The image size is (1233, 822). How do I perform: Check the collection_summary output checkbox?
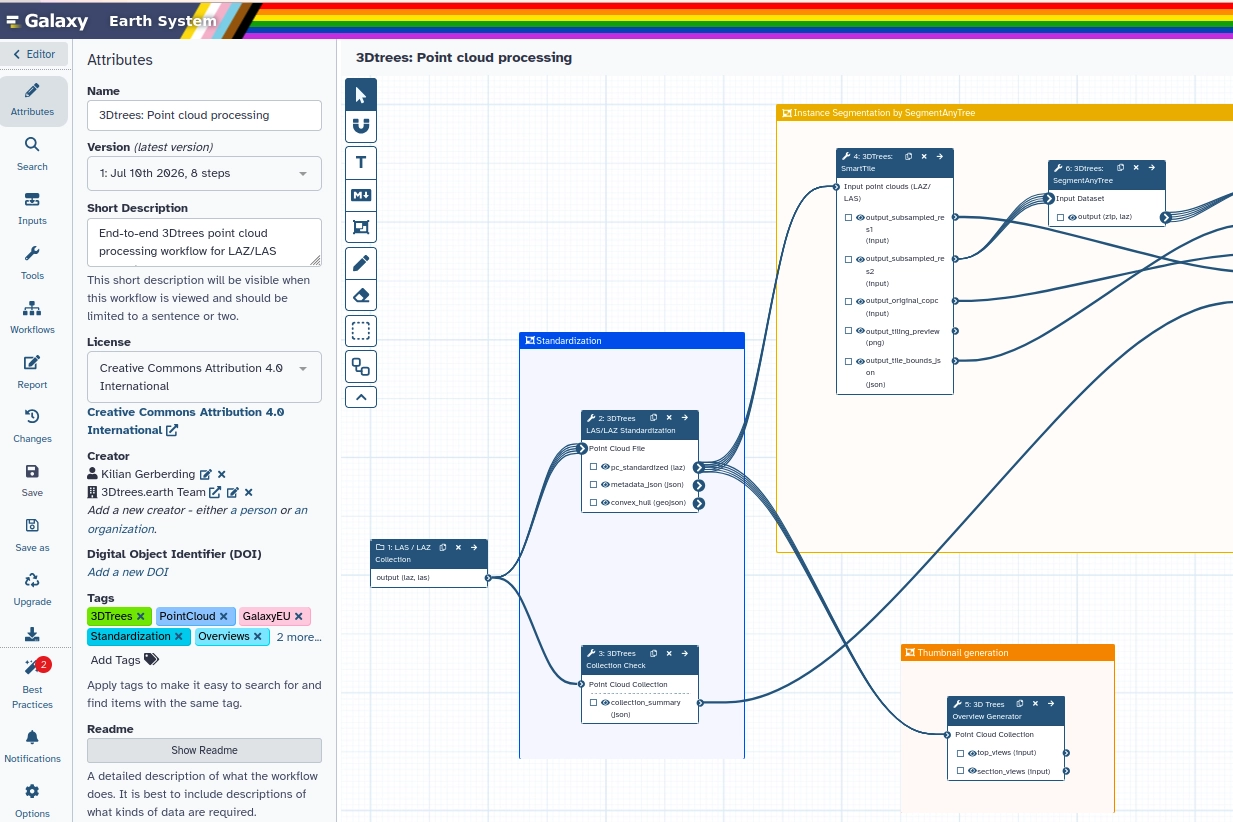coord(593,703)
